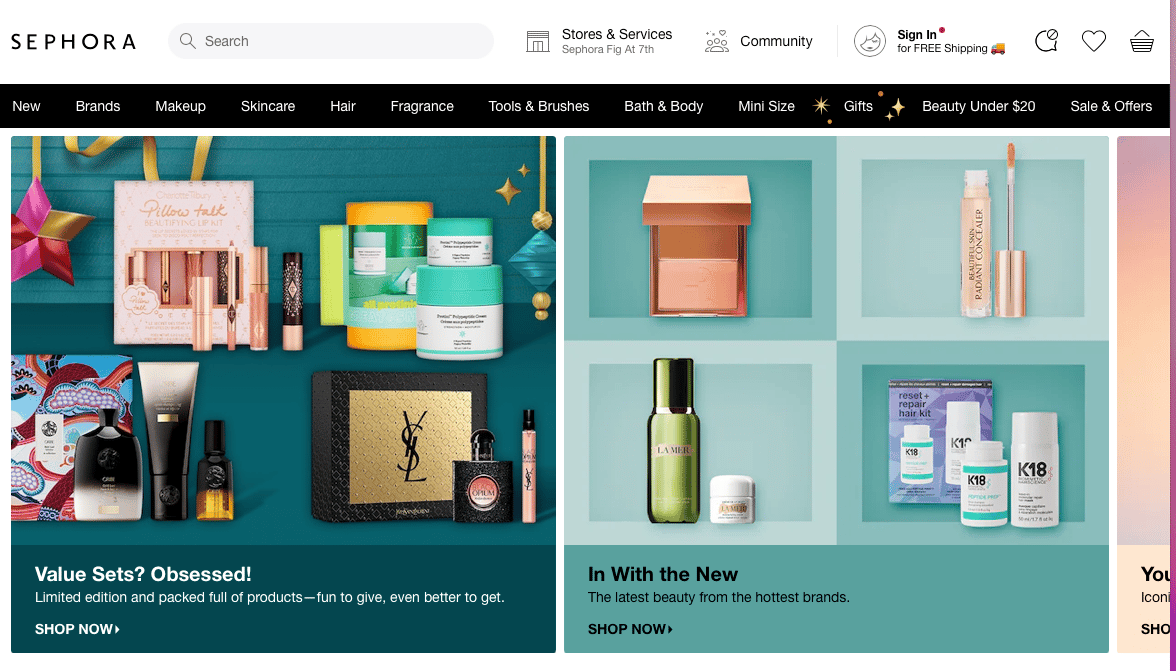Open the Brands menu
1176x671 pixels.
98,106
